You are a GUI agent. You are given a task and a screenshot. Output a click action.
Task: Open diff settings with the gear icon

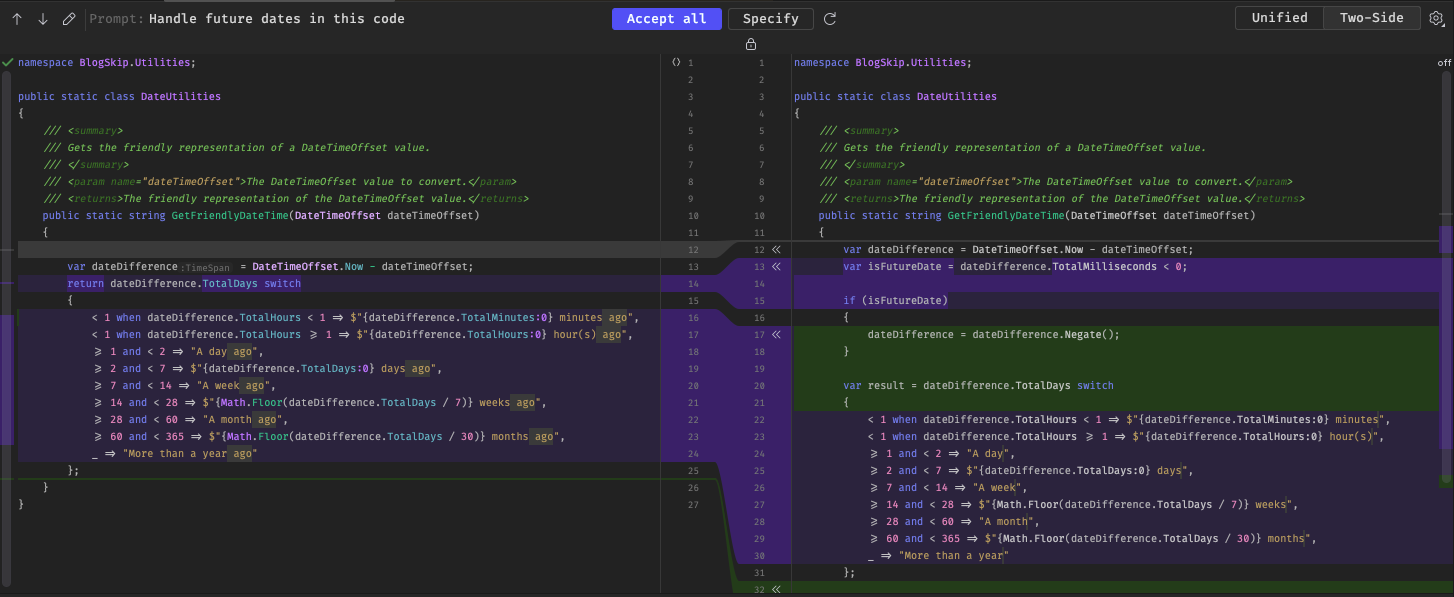pos(1437,18)
